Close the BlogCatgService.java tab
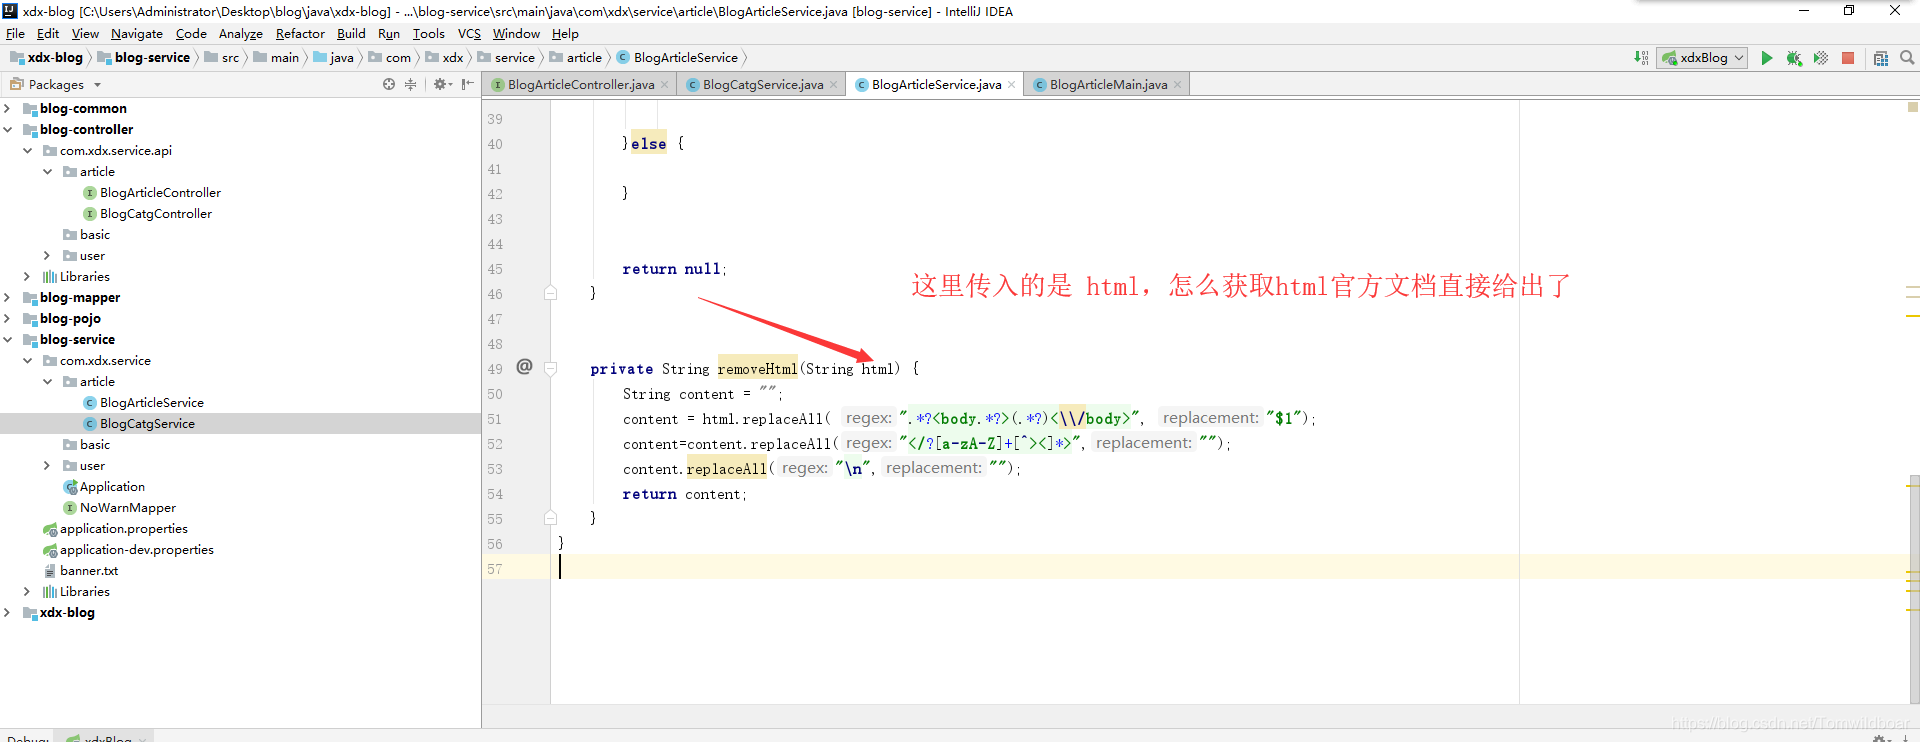The width and height of the screenshot is (1920, 742). (834, 85)
